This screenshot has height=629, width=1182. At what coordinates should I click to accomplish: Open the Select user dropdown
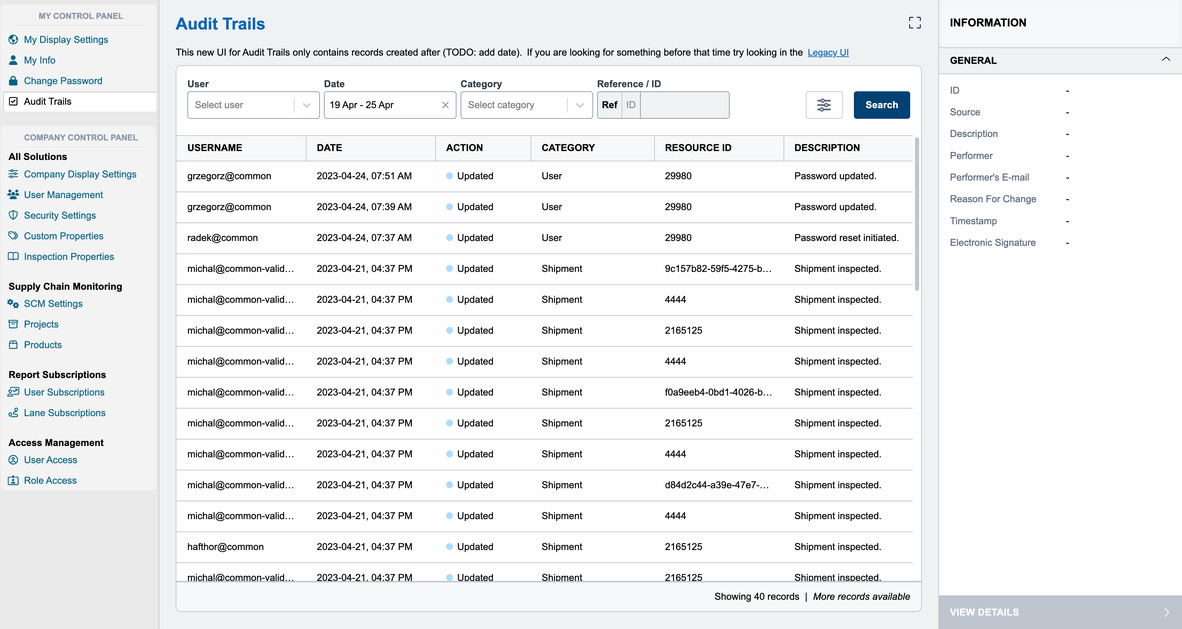pos(253,105)
